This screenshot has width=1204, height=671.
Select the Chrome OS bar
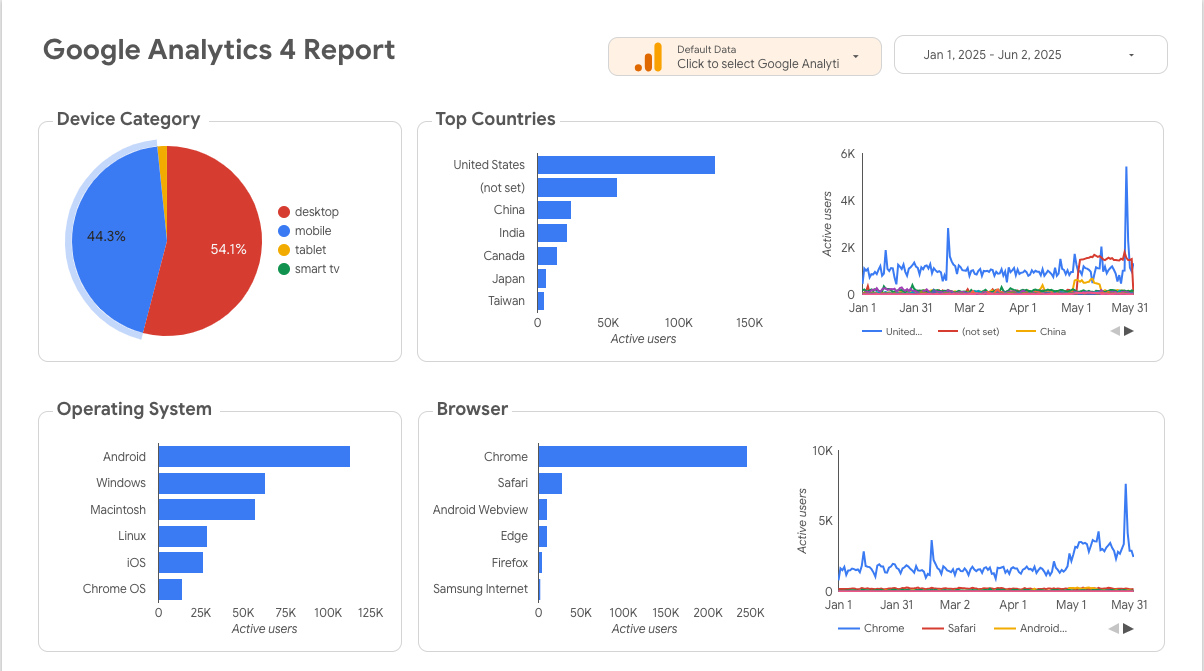pyautogui.click(x=170, y=589)
